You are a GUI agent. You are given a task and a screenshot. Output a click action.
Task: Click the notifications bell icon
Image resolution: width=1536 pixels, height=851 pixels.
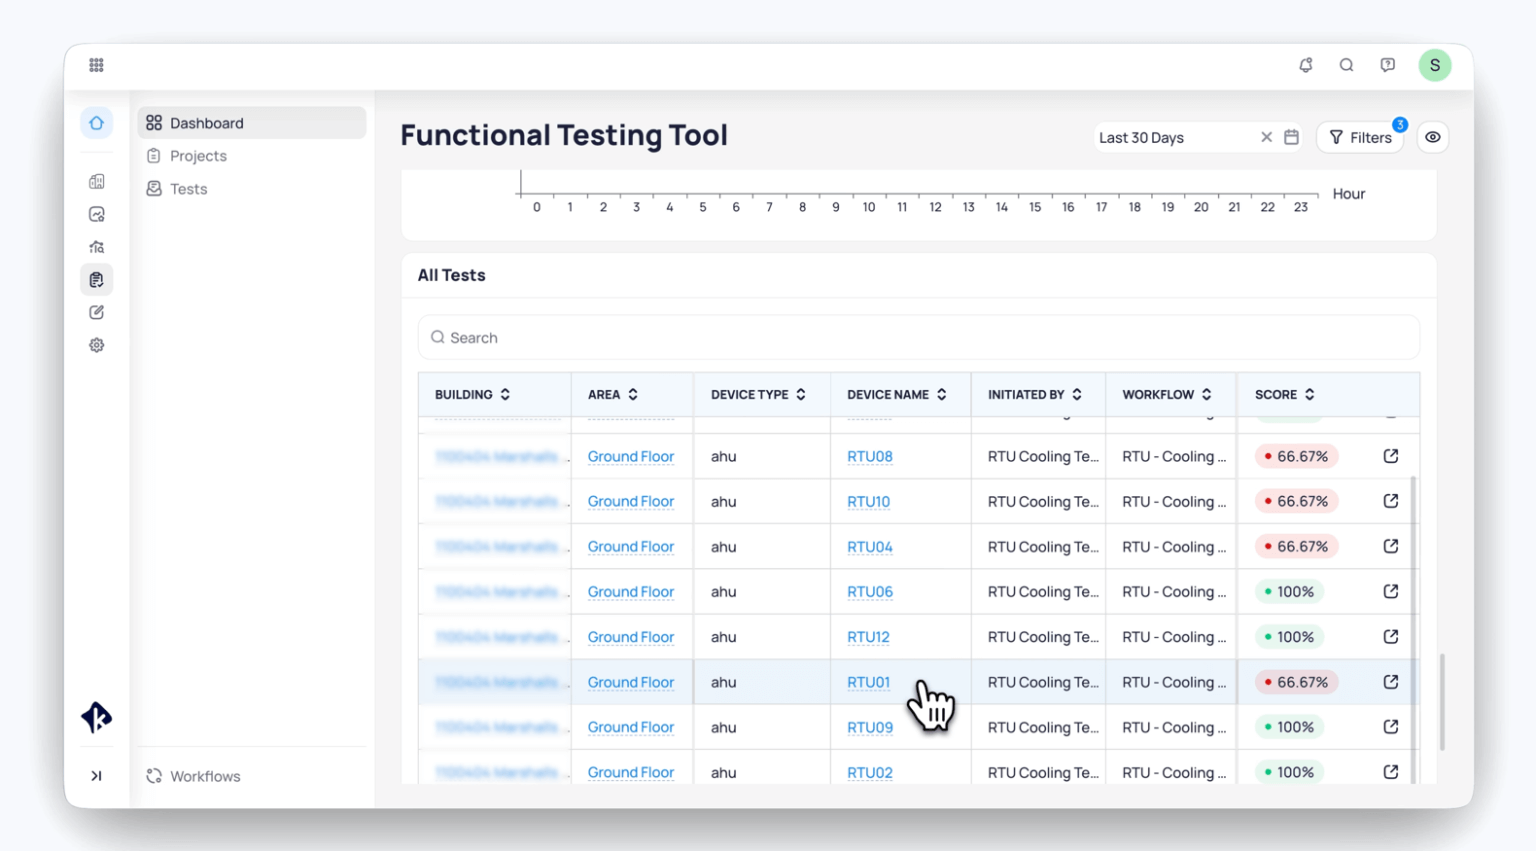[1305, 65]
